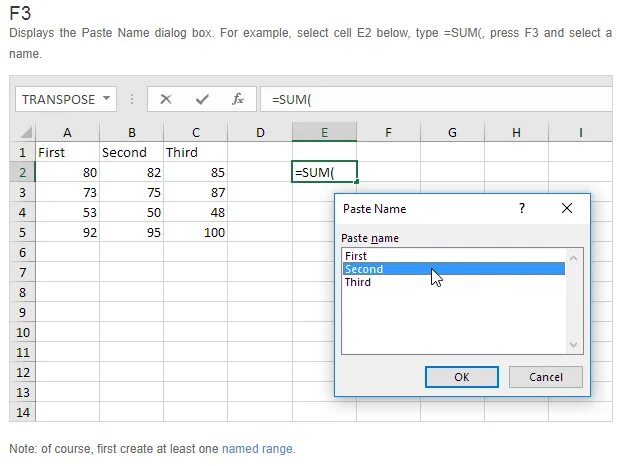This screenshot has width=631, height=466.
Task: Click the TRANSPOSE name box
Action: [x=58, y=99]
